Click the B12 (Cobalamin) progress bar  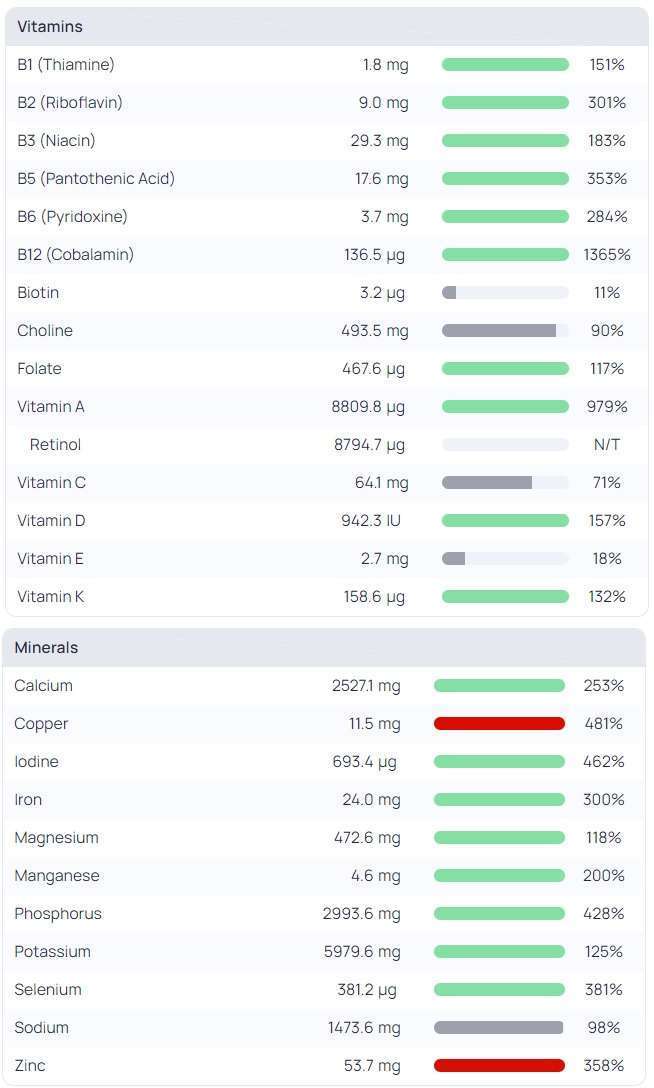coord(505,255)
